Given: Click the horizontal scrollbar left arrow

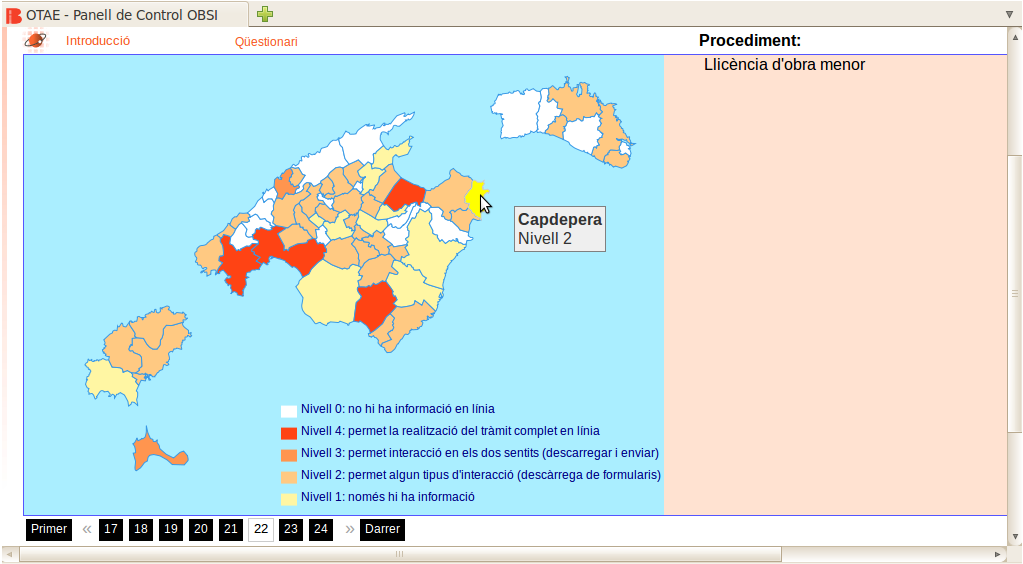Looking at the screenshot, I should point(9,554).
